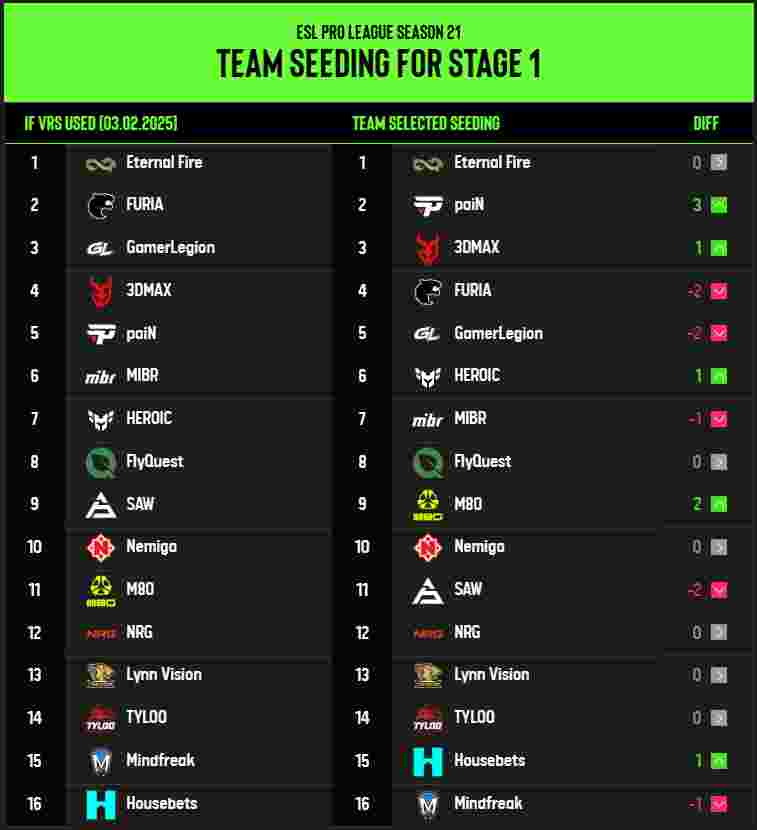Click the M80 logo at selected seed 9
This screenshot has width=757, height=830.
pos(428,505)
